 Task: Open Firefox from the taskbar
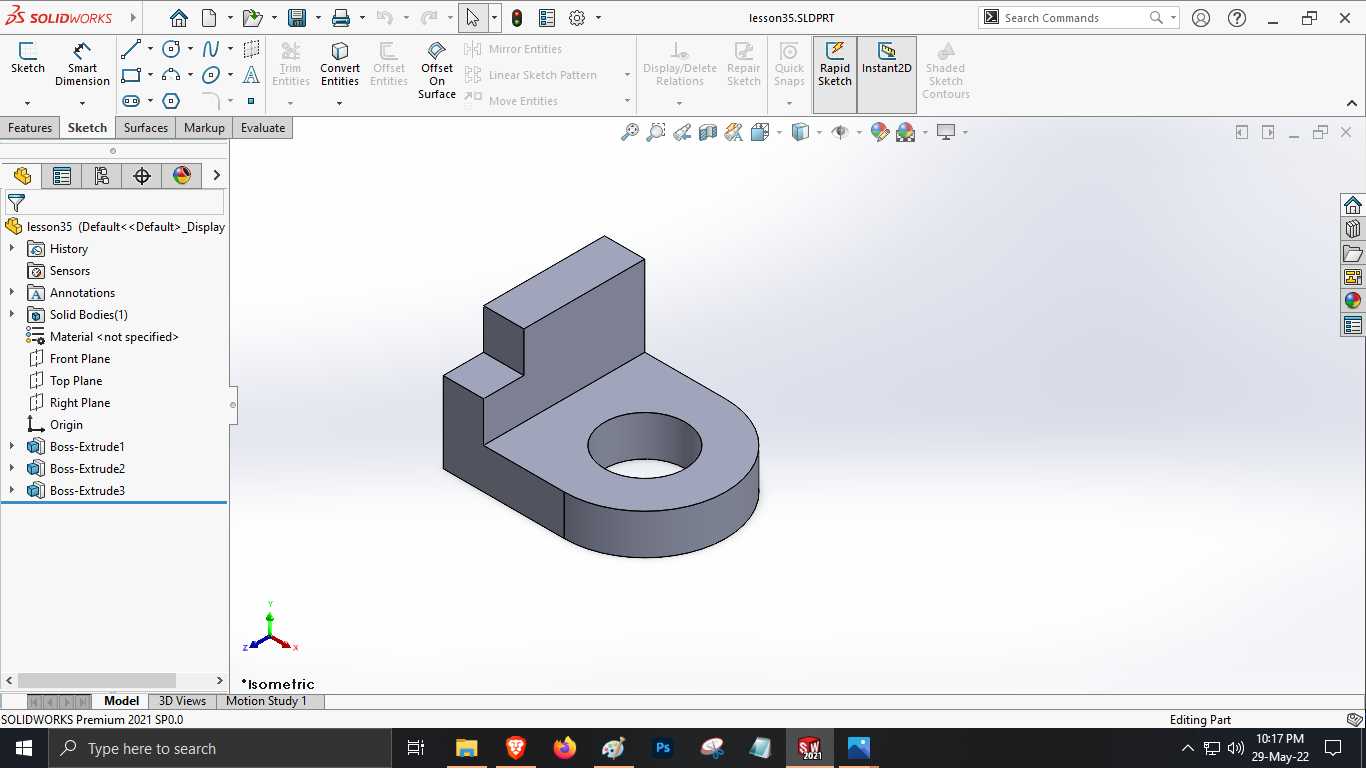[x=565, y=748]
